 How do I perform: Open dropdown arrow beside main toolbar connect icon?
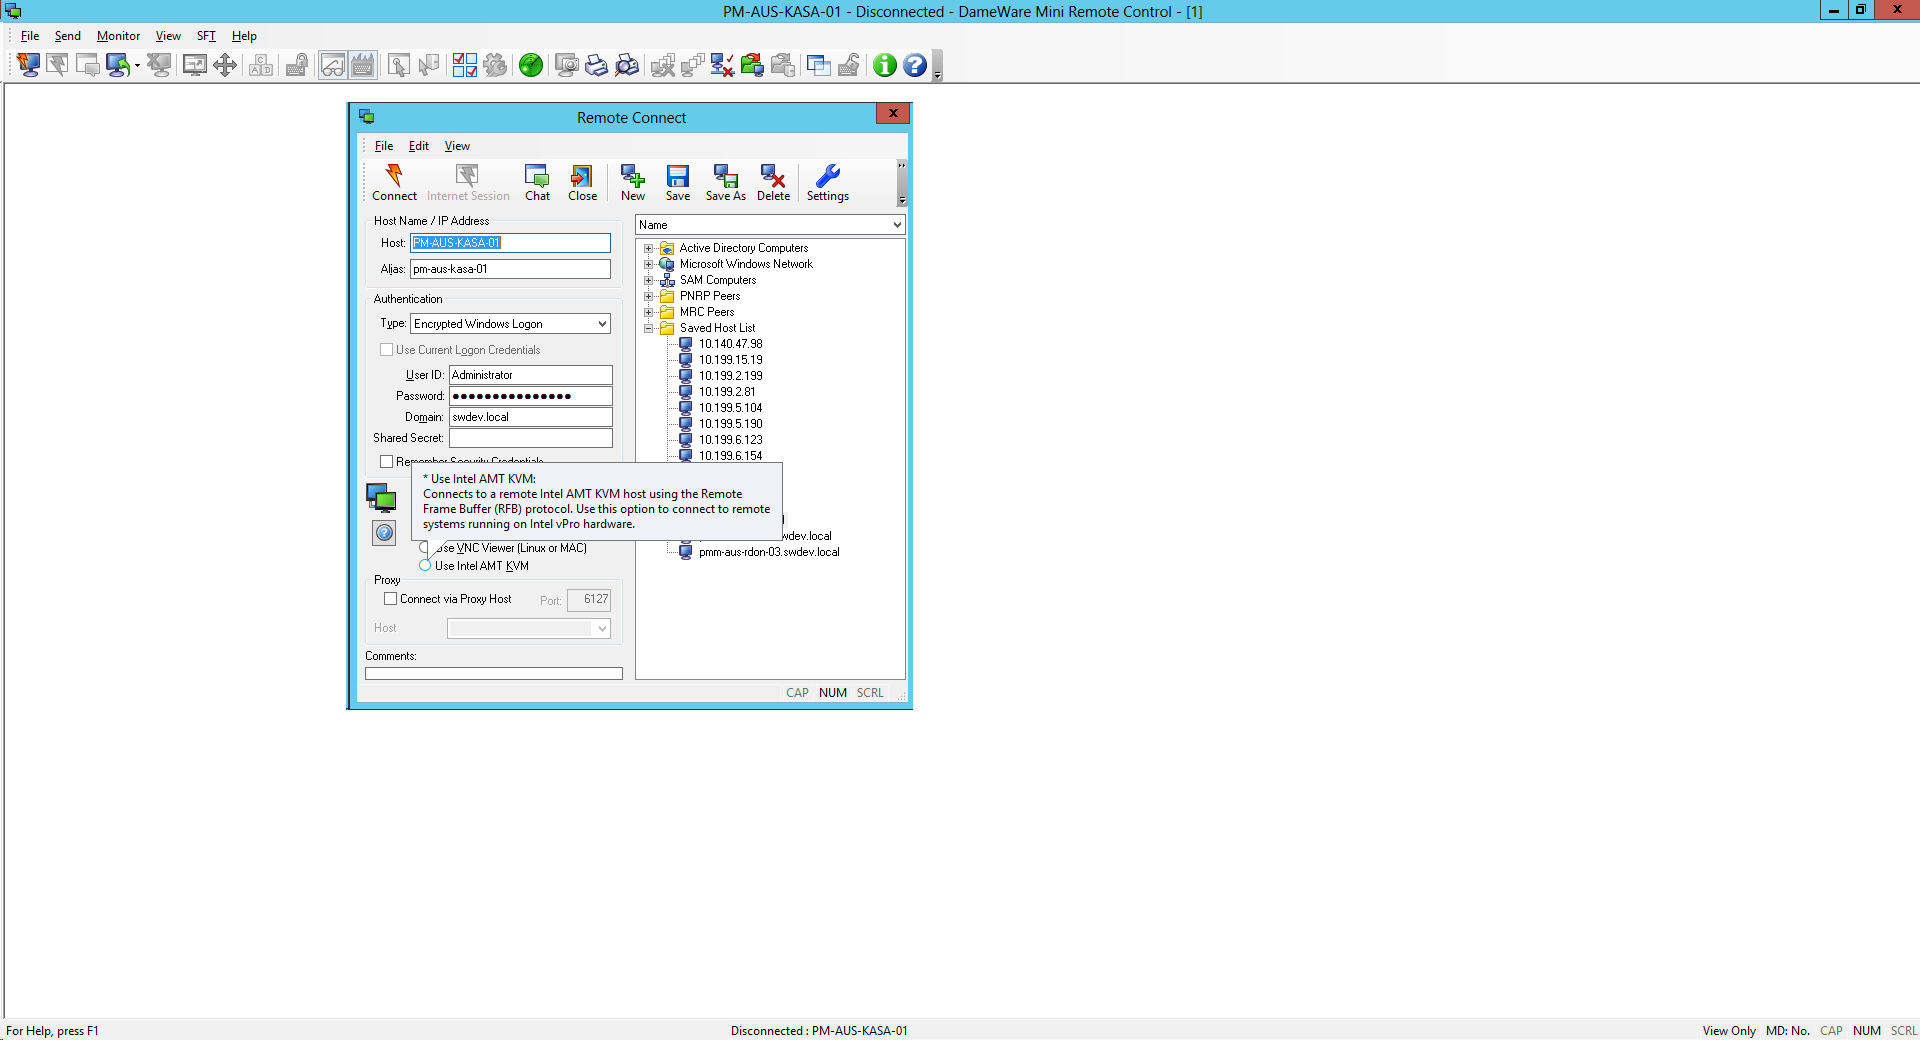pos(137,66)
